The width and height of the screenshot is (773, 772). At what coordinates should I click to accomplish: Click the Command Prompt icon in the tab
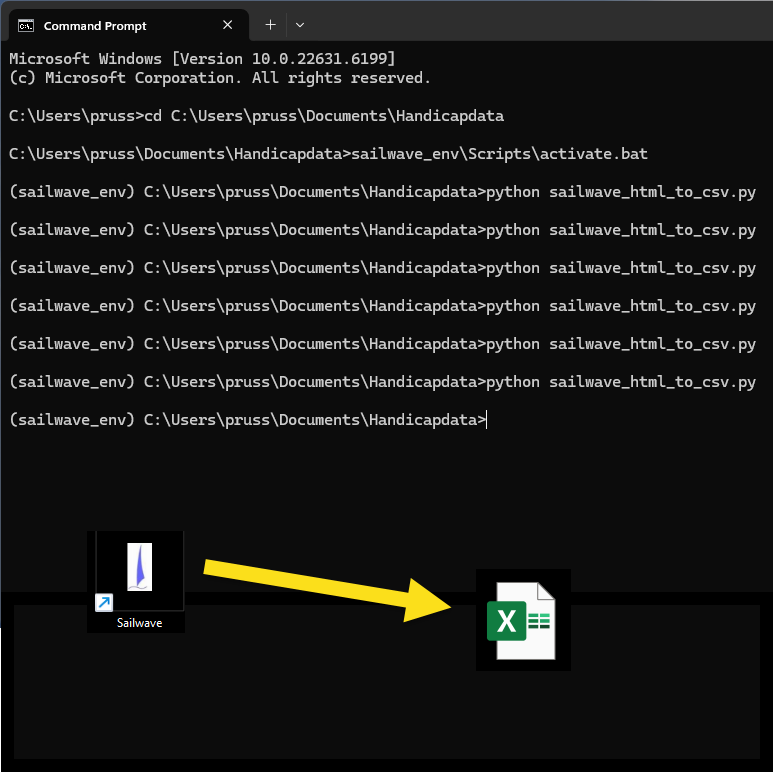tap(26, 25)
